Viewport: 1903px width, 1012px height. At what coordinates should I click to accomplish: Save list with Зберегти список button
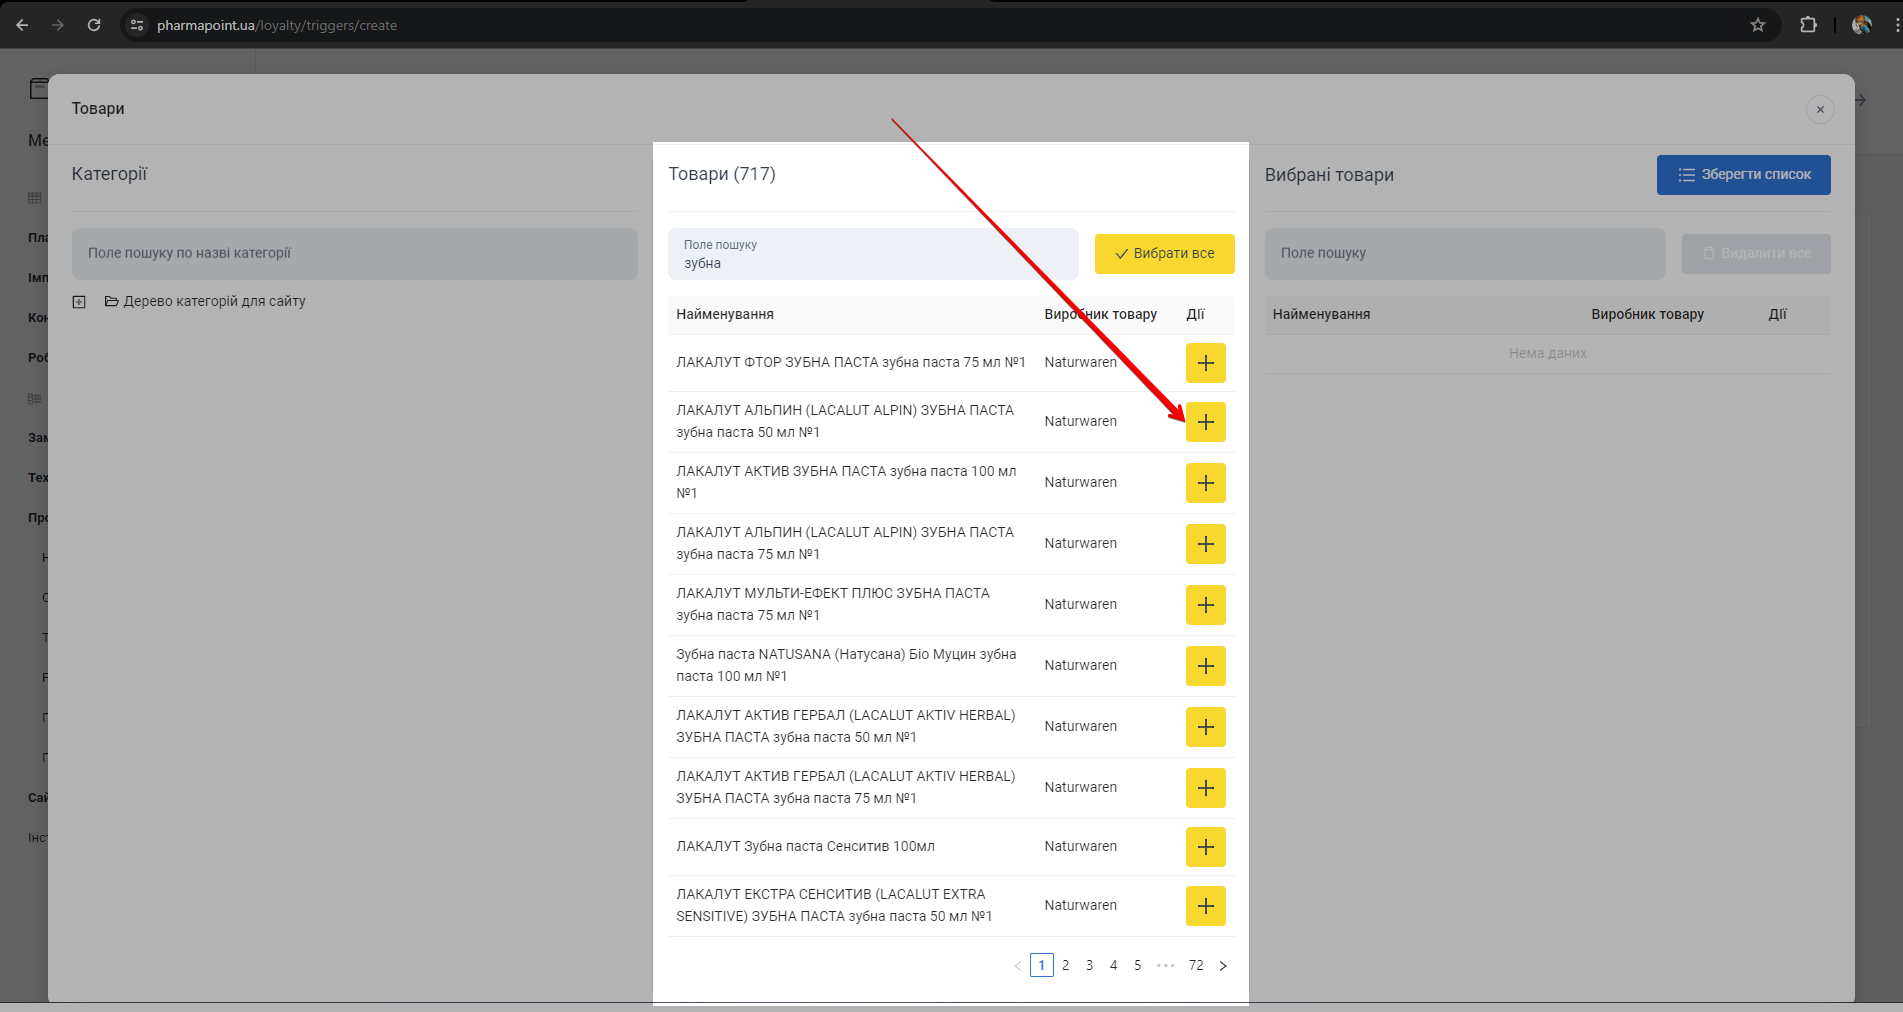pos(1743,175)
